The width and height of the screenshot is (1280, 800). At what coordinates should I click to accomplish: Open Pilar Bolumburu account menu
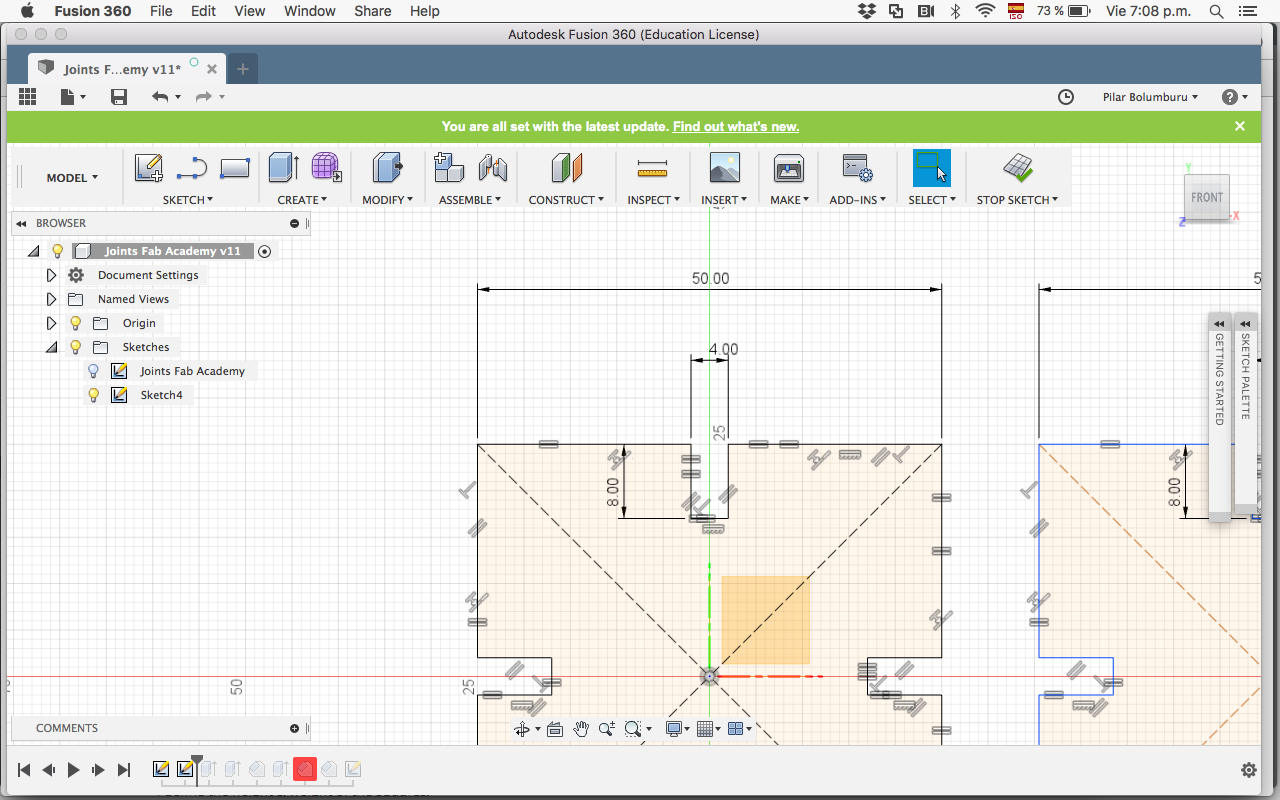click(1150, 97)
